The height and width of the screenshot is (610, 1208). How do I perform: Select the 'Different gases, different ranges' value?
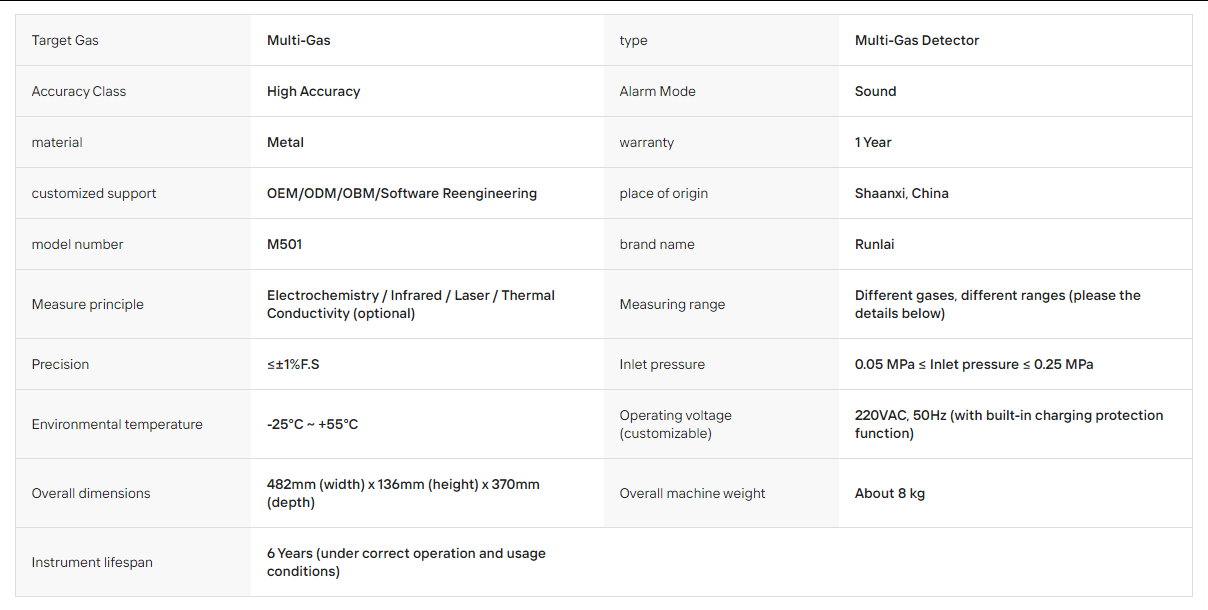(x=998, y=304)
